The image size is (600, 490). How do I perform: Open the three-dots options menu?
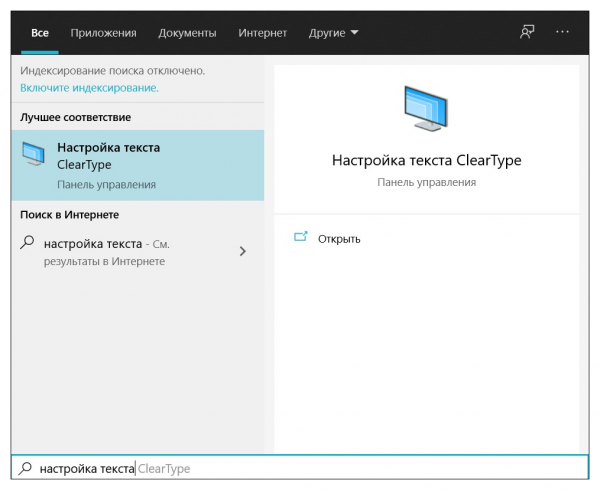coord(562,32)
